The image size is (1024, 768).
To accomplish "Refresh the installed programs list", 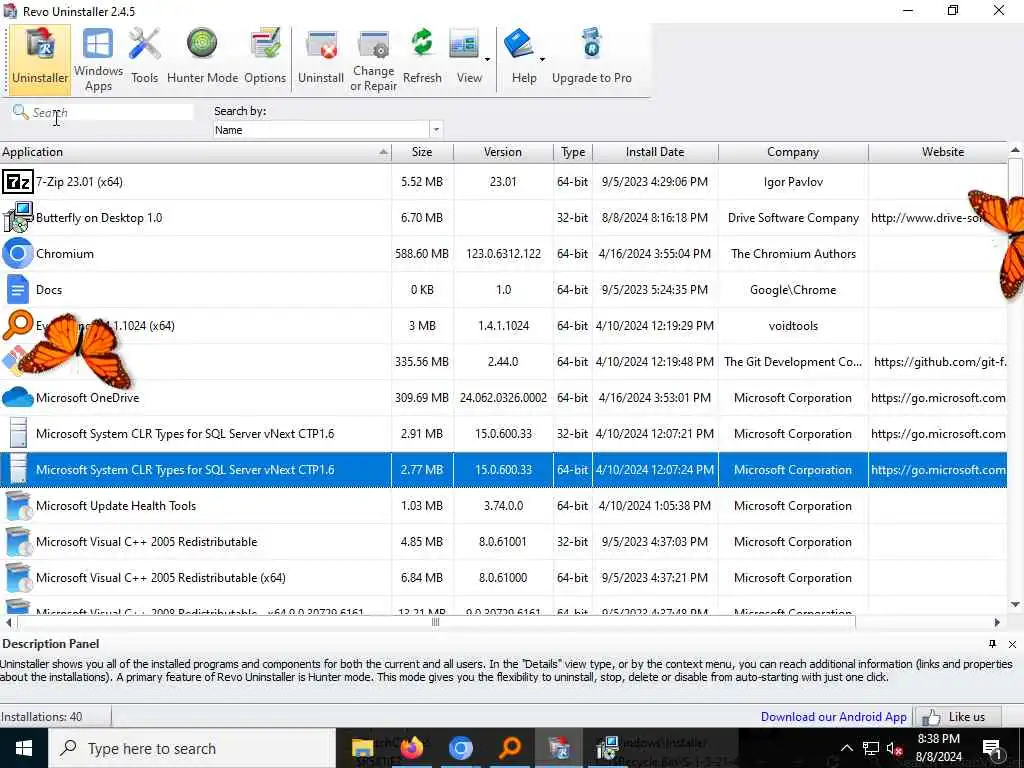I will point(422,58).
